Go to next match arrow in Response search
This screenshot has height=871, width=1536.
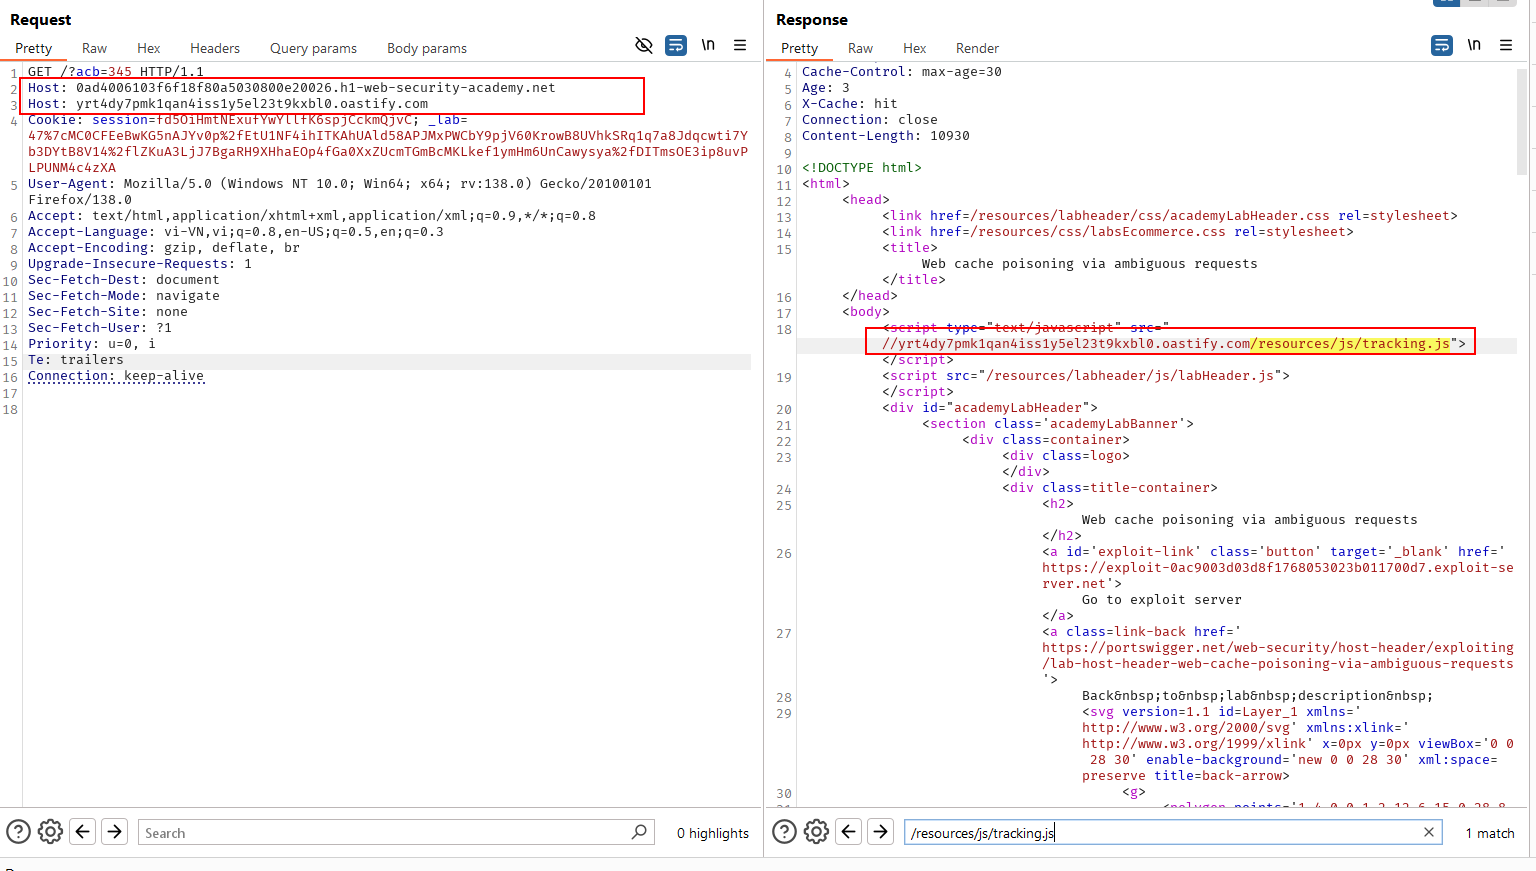tap(881, 831)
